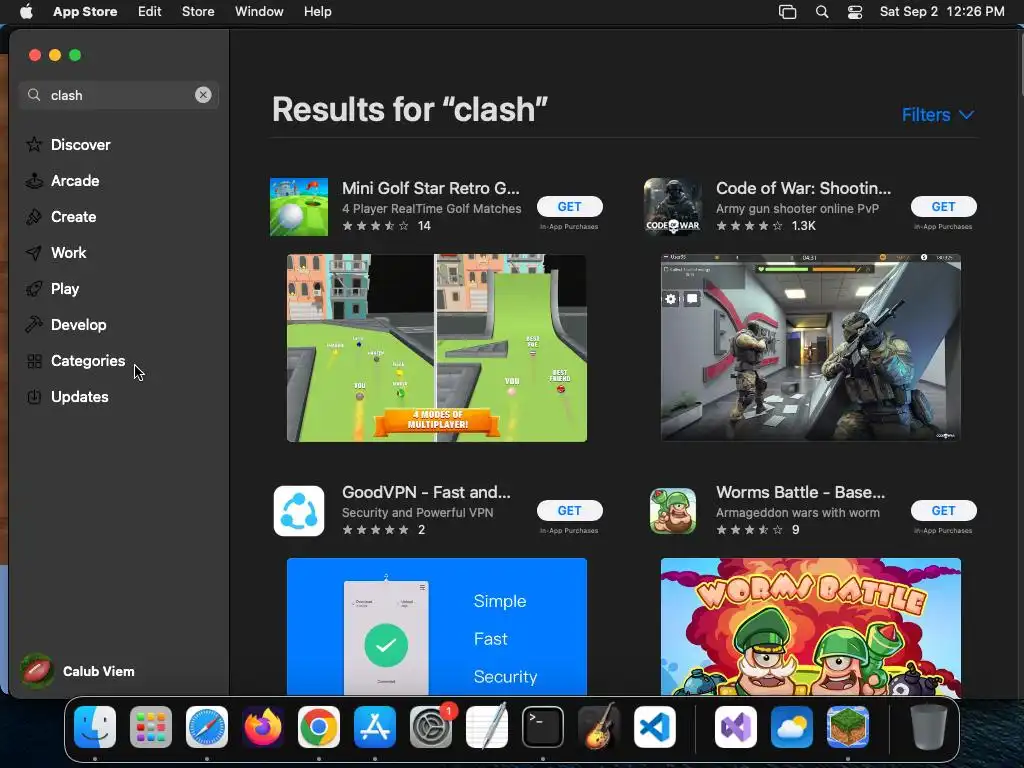The height and width of the screenshot is (768, 1024).
Task: Focus the clash search field
Action: click(x=119, y=95)
